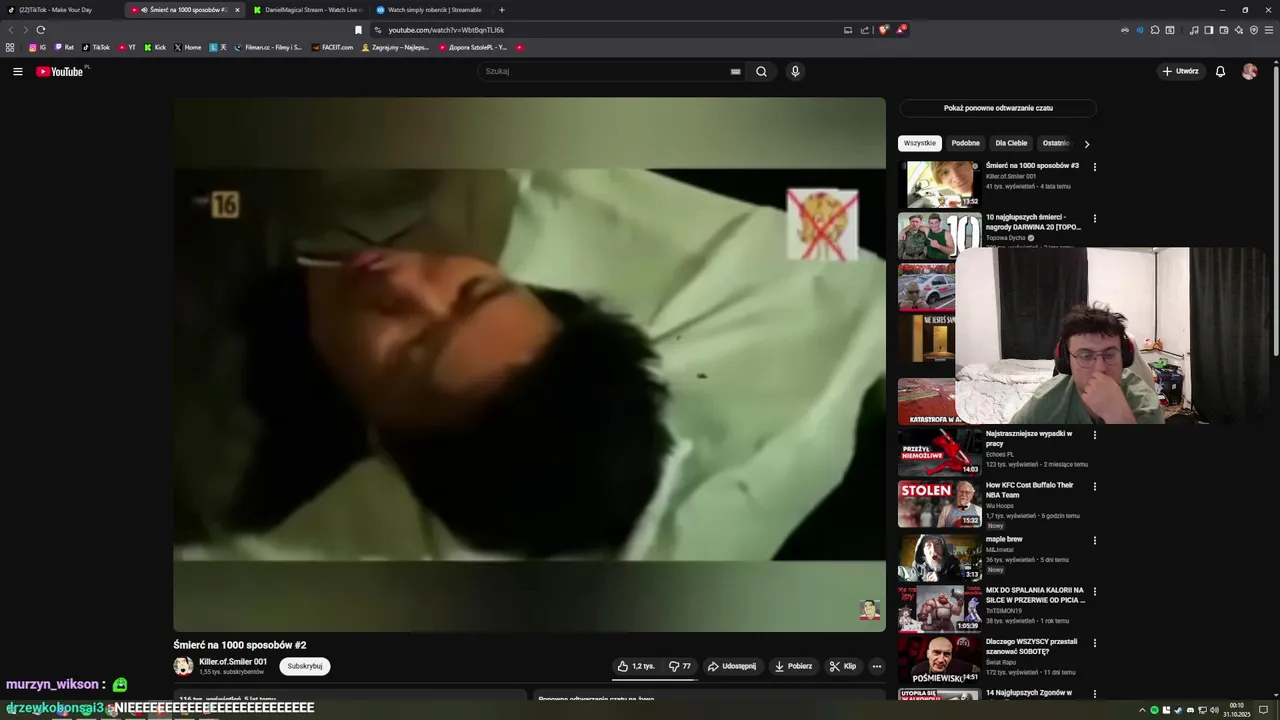Click the address bar URL
1280x720 pixels.
pos(446,30)
